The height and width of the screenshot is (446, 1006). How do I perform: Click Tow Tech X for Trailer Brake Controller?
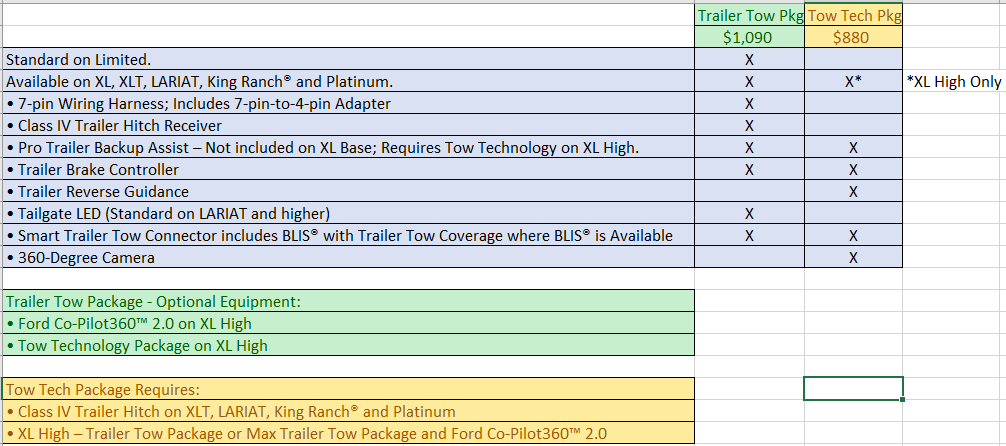[853, 169]
